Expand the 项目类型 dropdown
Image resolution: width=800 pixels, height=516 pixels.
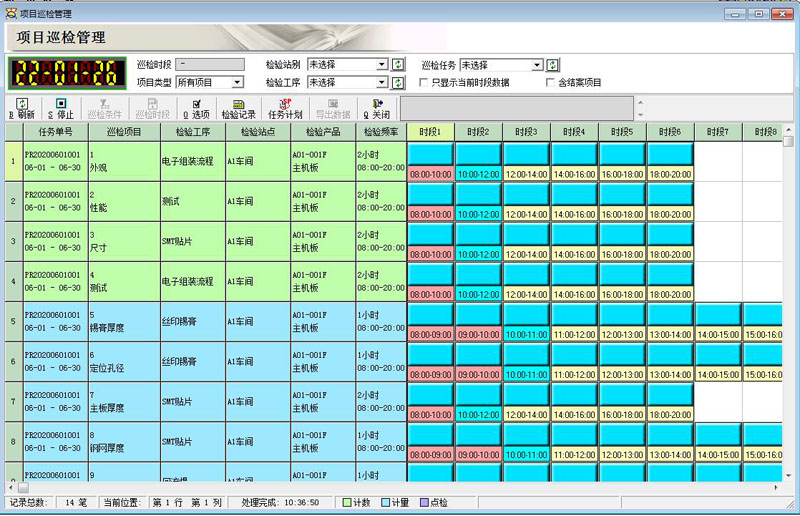(238, 82)
